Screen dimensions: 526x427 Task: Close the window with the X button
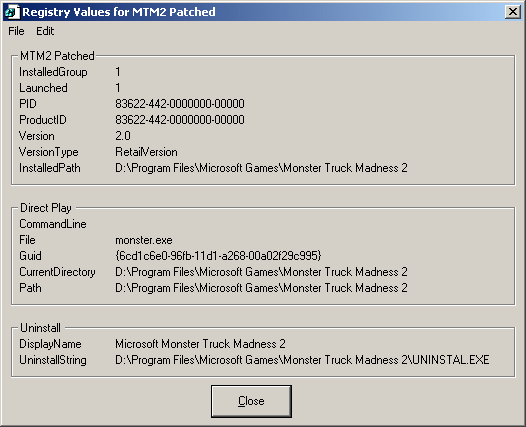(513, 12)
